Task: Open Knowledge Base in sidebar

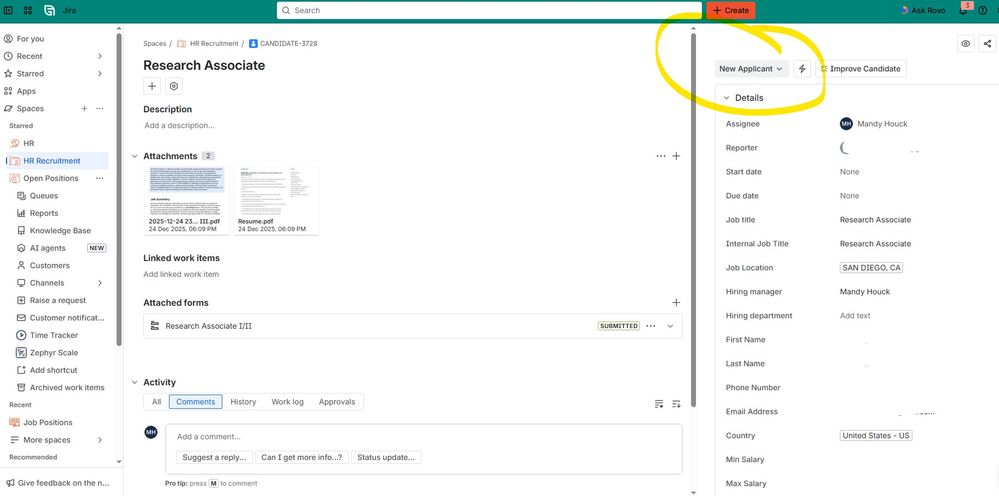Action: (60, 230)
